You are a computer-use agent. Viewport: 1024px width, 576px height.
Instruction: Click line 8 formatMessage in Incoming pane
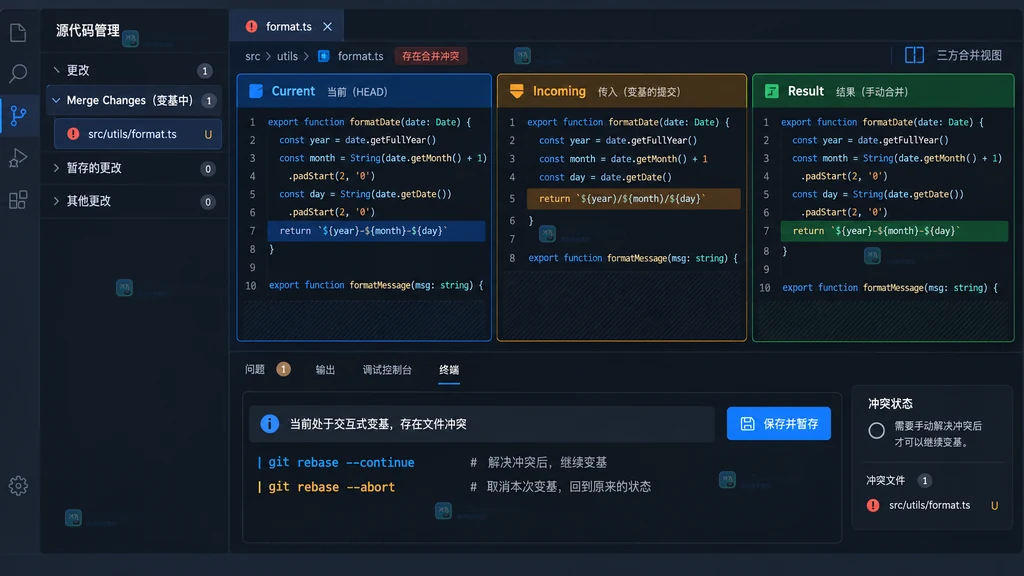coord(633,258)
